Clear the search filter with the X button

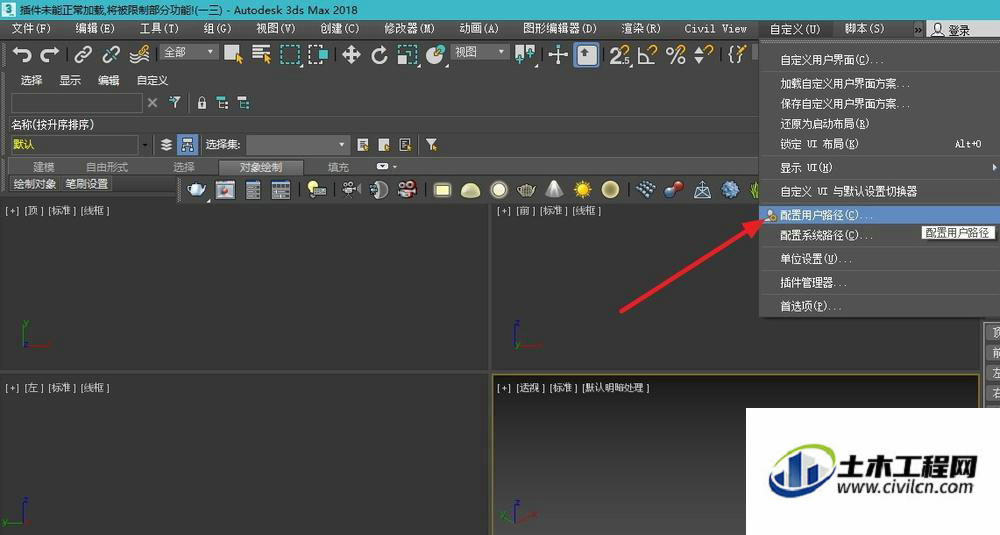(x=152, y=103)
